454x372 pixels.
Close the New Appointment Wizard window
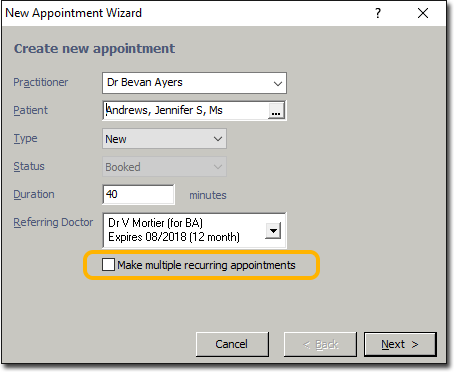423,13
